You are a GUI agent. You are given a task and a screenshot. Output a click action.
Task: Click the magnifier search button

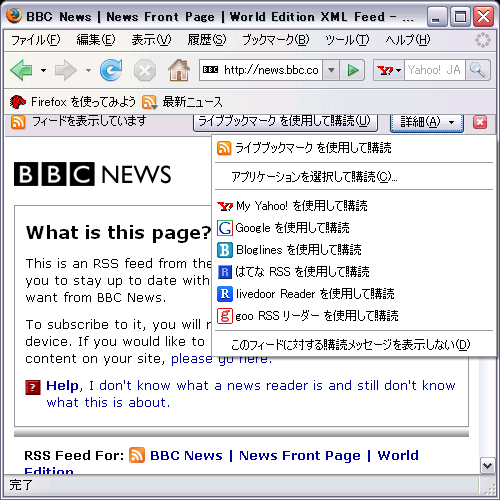click(x=478, y=70)
